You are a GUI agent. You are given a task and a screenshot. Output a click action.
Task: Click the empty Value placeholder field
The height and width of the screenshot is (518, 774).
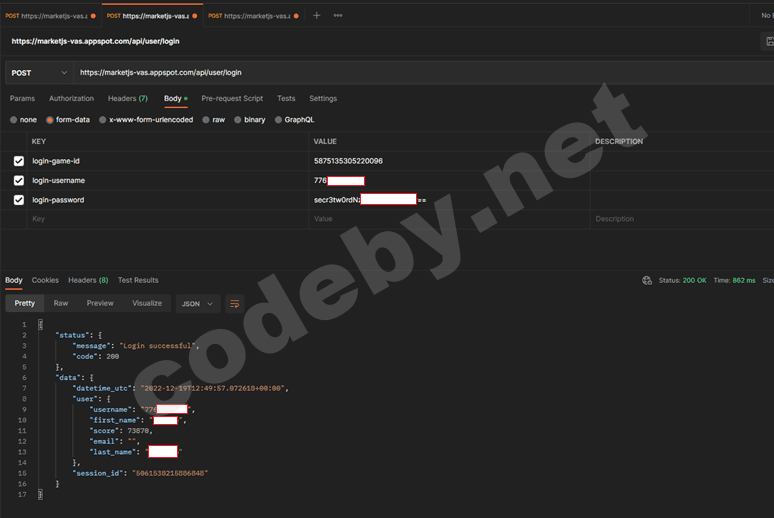point(449,219)
